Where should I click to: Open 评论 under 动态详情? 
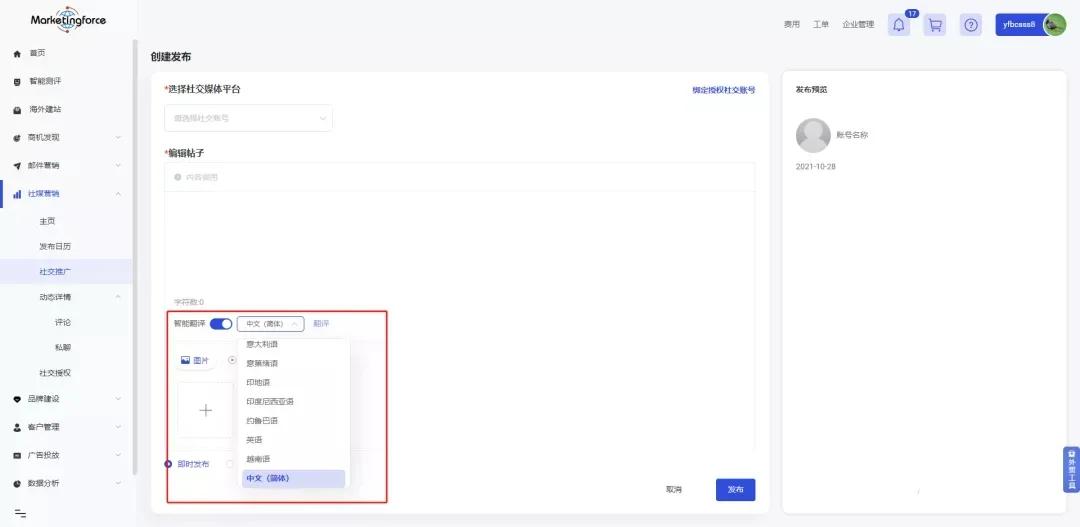click(63, 322)
